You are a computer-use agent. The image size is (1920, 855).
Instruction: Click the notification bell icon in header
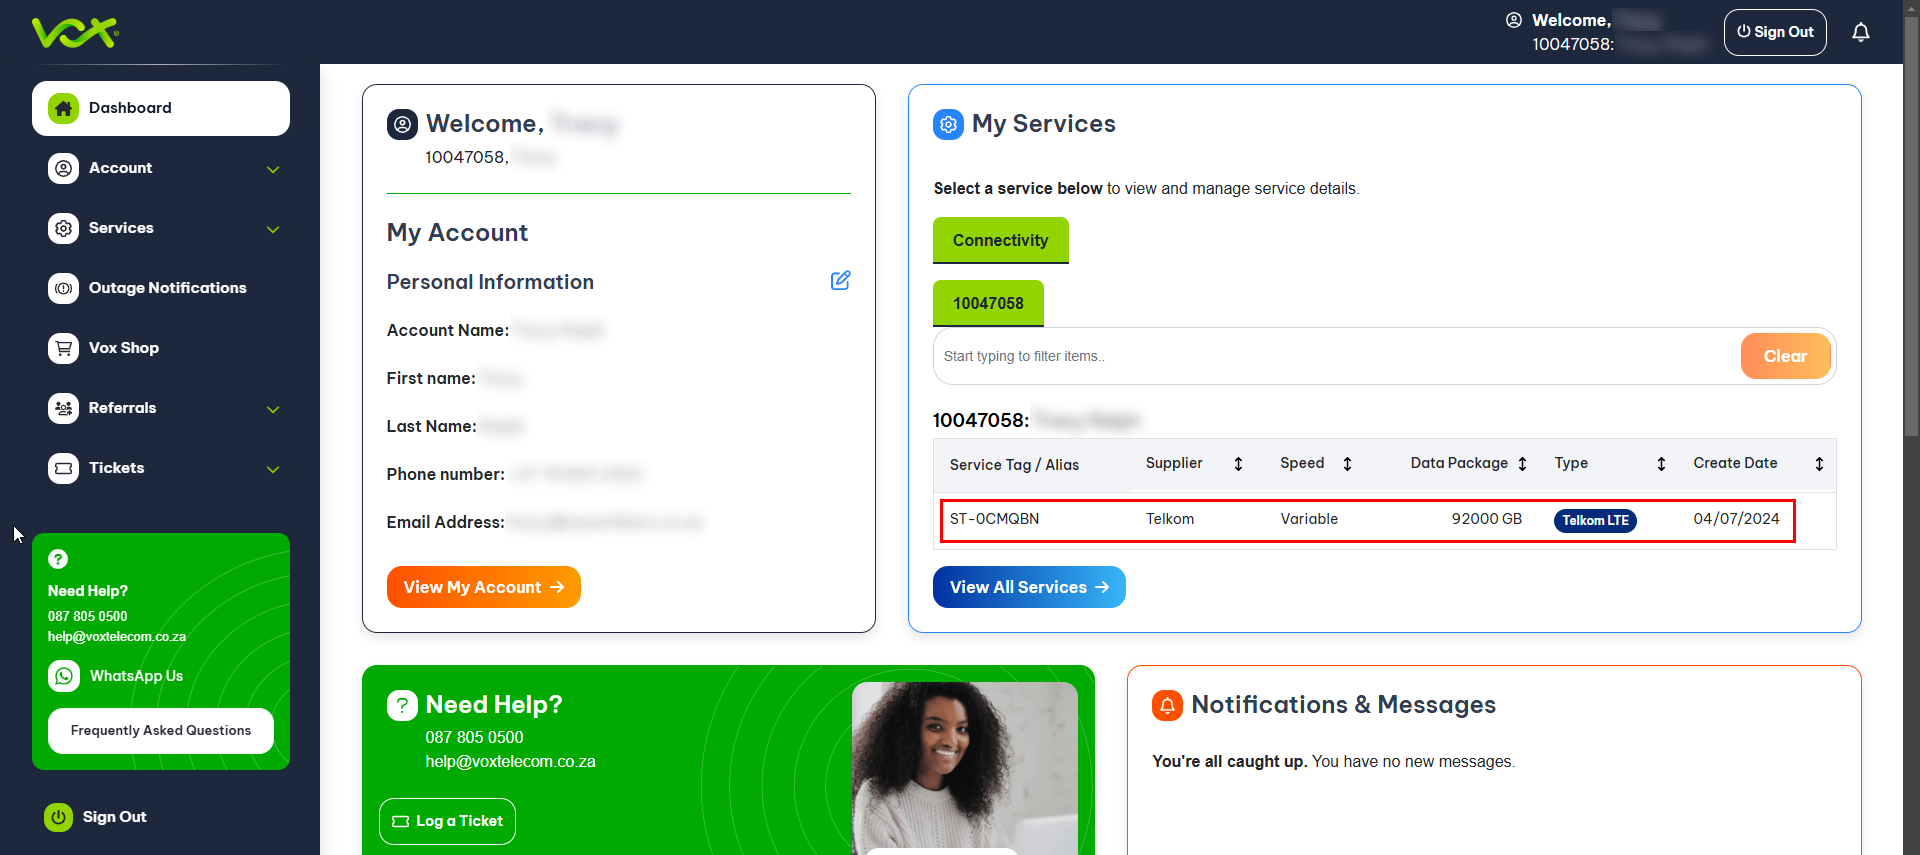[1860, 33]
